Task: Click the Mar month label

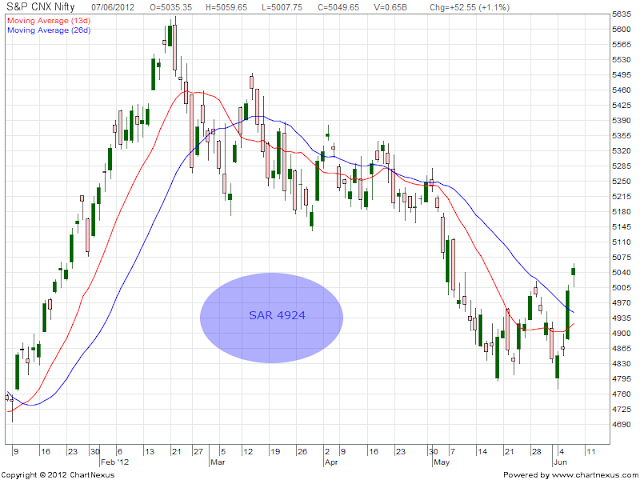Action: [218, 462]
